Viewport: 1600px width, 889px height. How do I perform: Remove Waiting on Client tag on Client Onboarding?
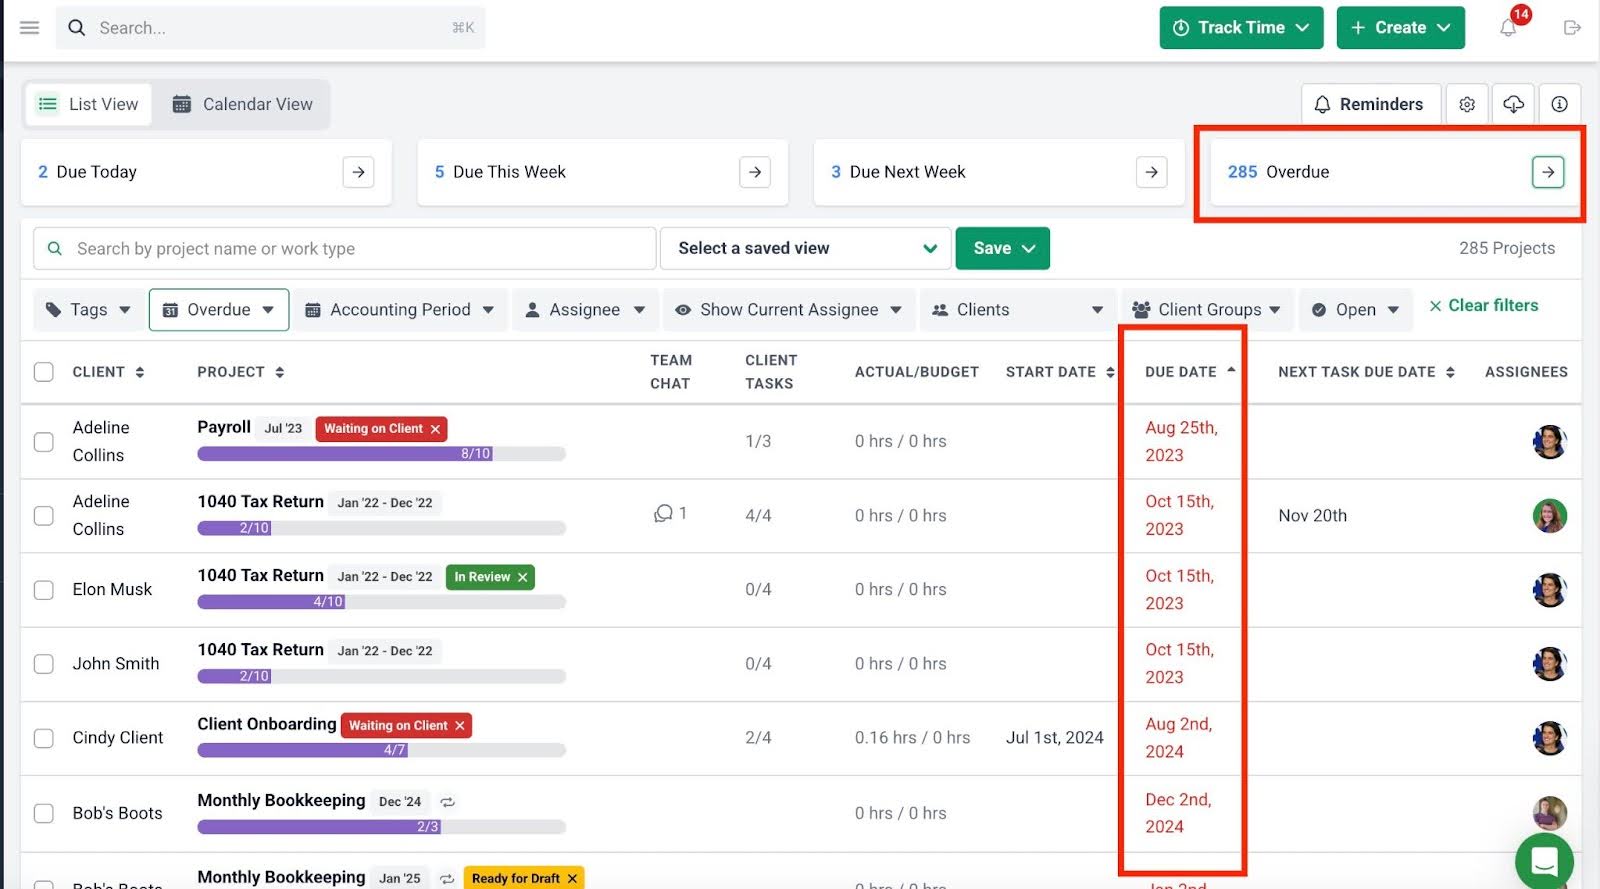pyautogui.click(x=460, y=726)
